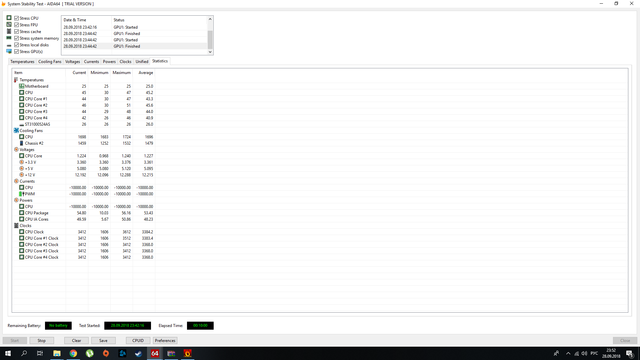The image size is (640, 360).
Task: Click the log list down arrow
Action: 210,52
